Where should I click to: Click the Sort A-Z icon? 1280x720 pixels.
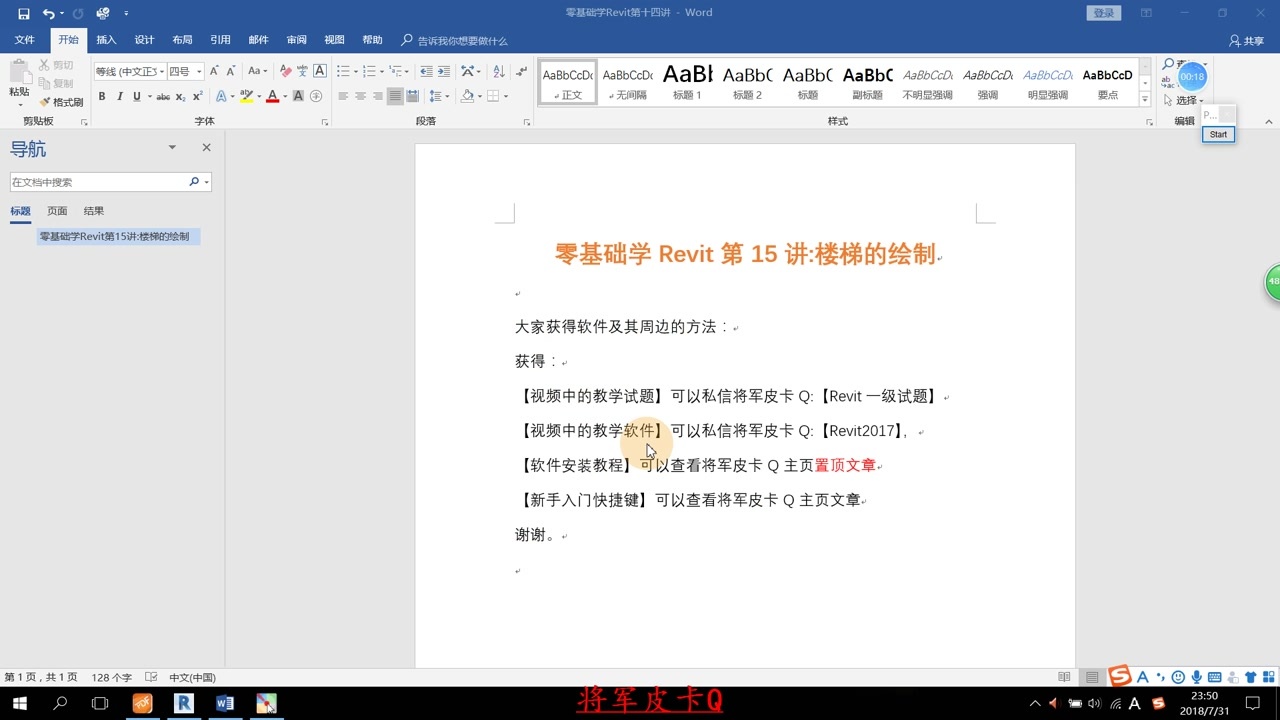point(498,71)
